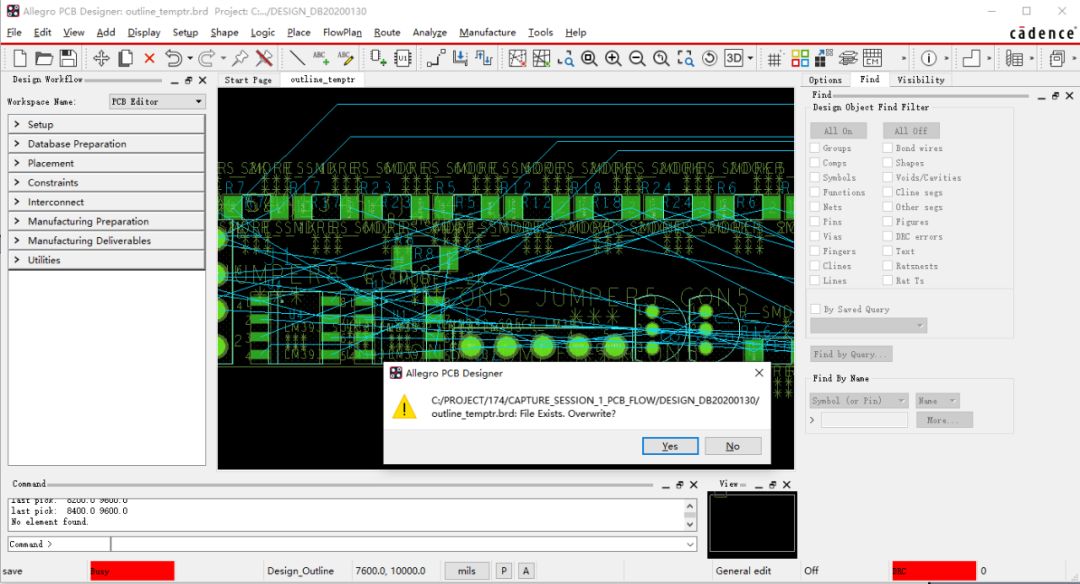Select the Add Text (ABC+) tool
Screen dimensions: 1080x584
pos(321,59)
